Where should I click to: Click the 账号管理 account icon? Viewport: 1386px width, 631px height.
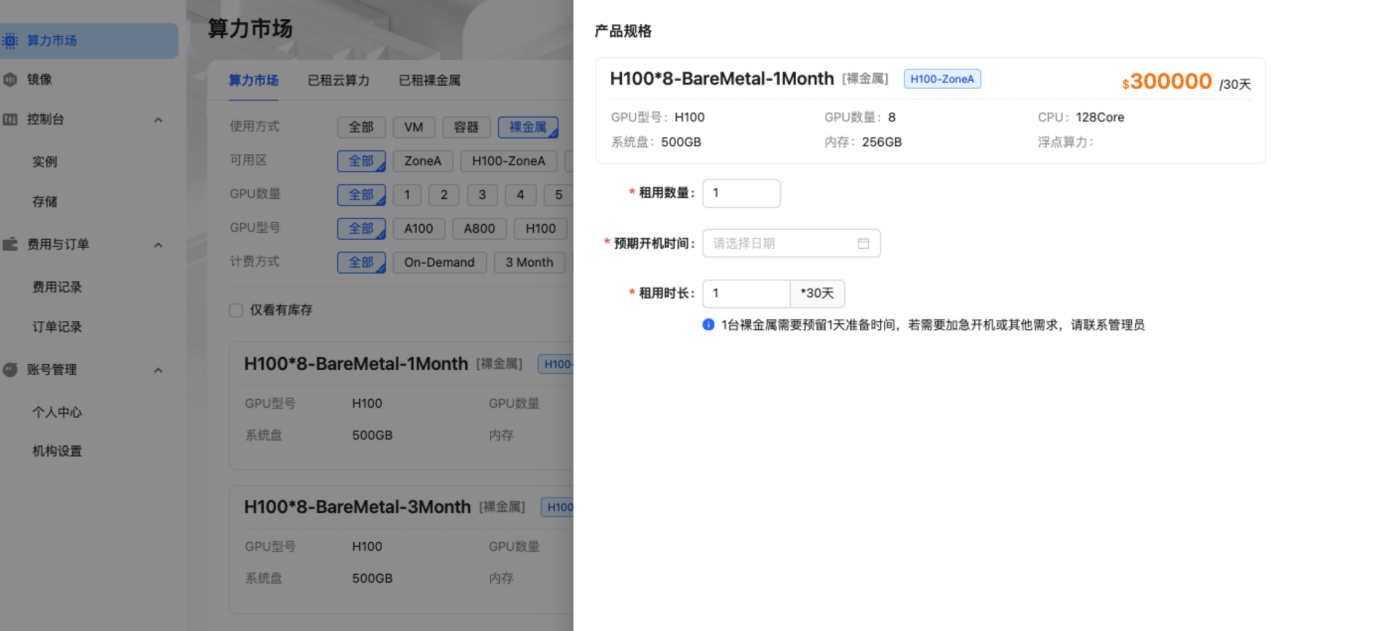click(10, 370)
